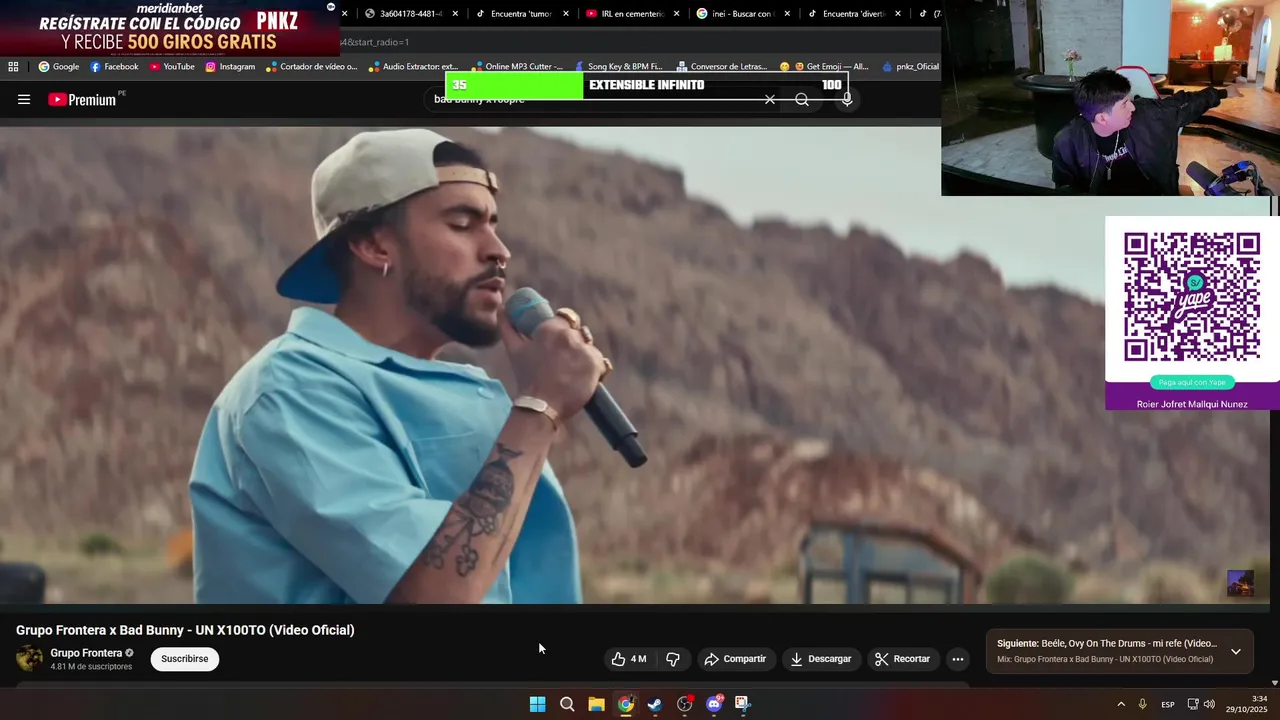Switch to the 3a604178-4481 browser tab
Screen dimensions: 1280x720
404,14
